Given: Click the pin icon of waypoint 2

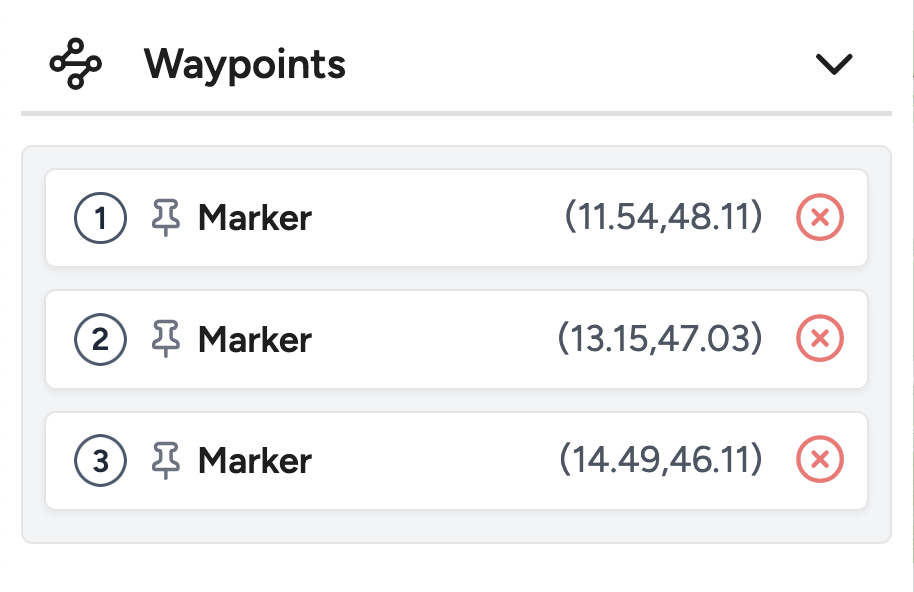Looking at the screenshot, I should [x=166, y=340].
